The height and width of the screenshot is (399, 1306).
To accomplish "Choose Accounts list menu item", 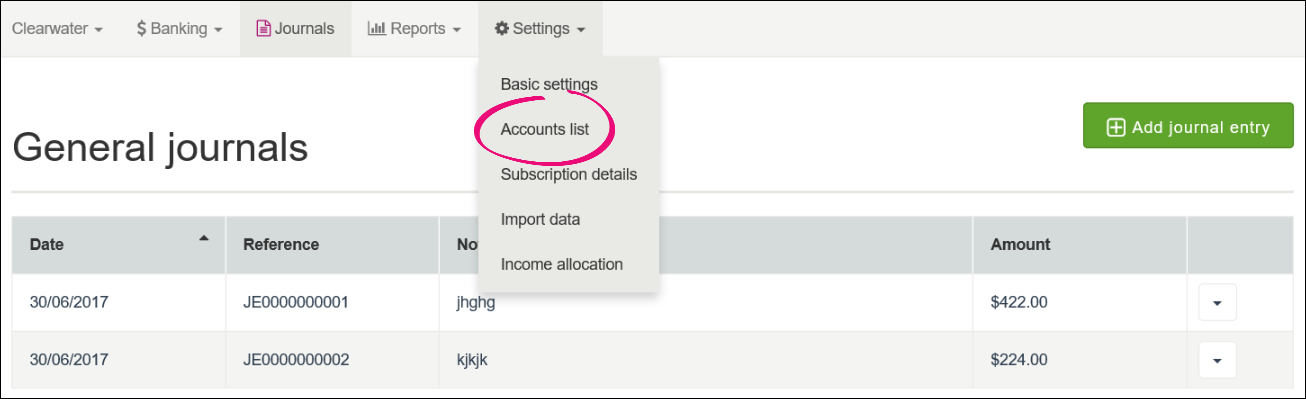I will click(545, 130).
